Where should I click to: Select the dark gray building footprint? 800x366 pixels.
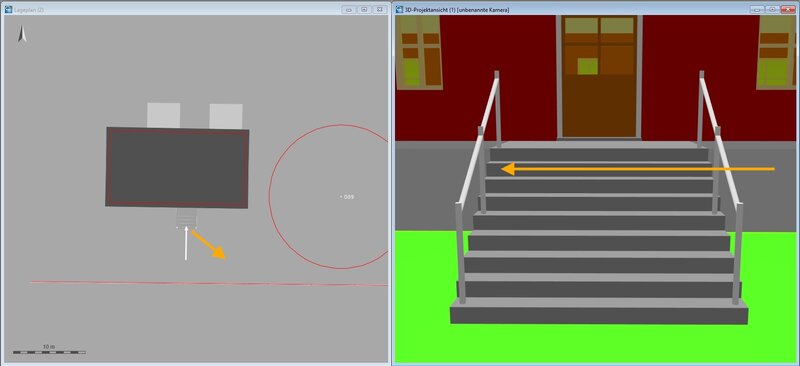(177, 167)
